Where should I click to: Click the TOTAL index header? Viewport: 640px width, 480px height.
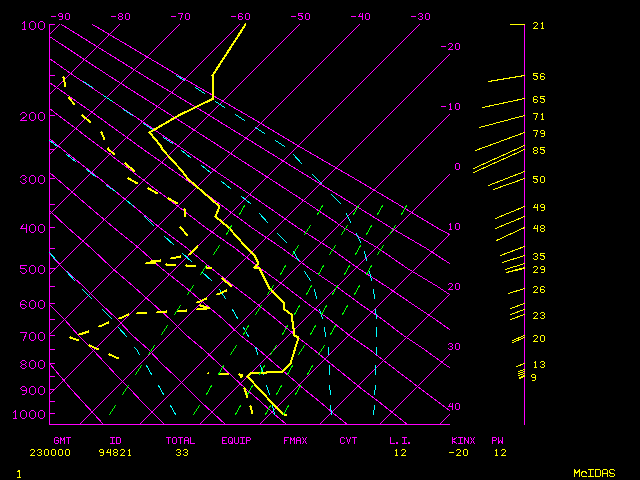(x=180, y=440)
